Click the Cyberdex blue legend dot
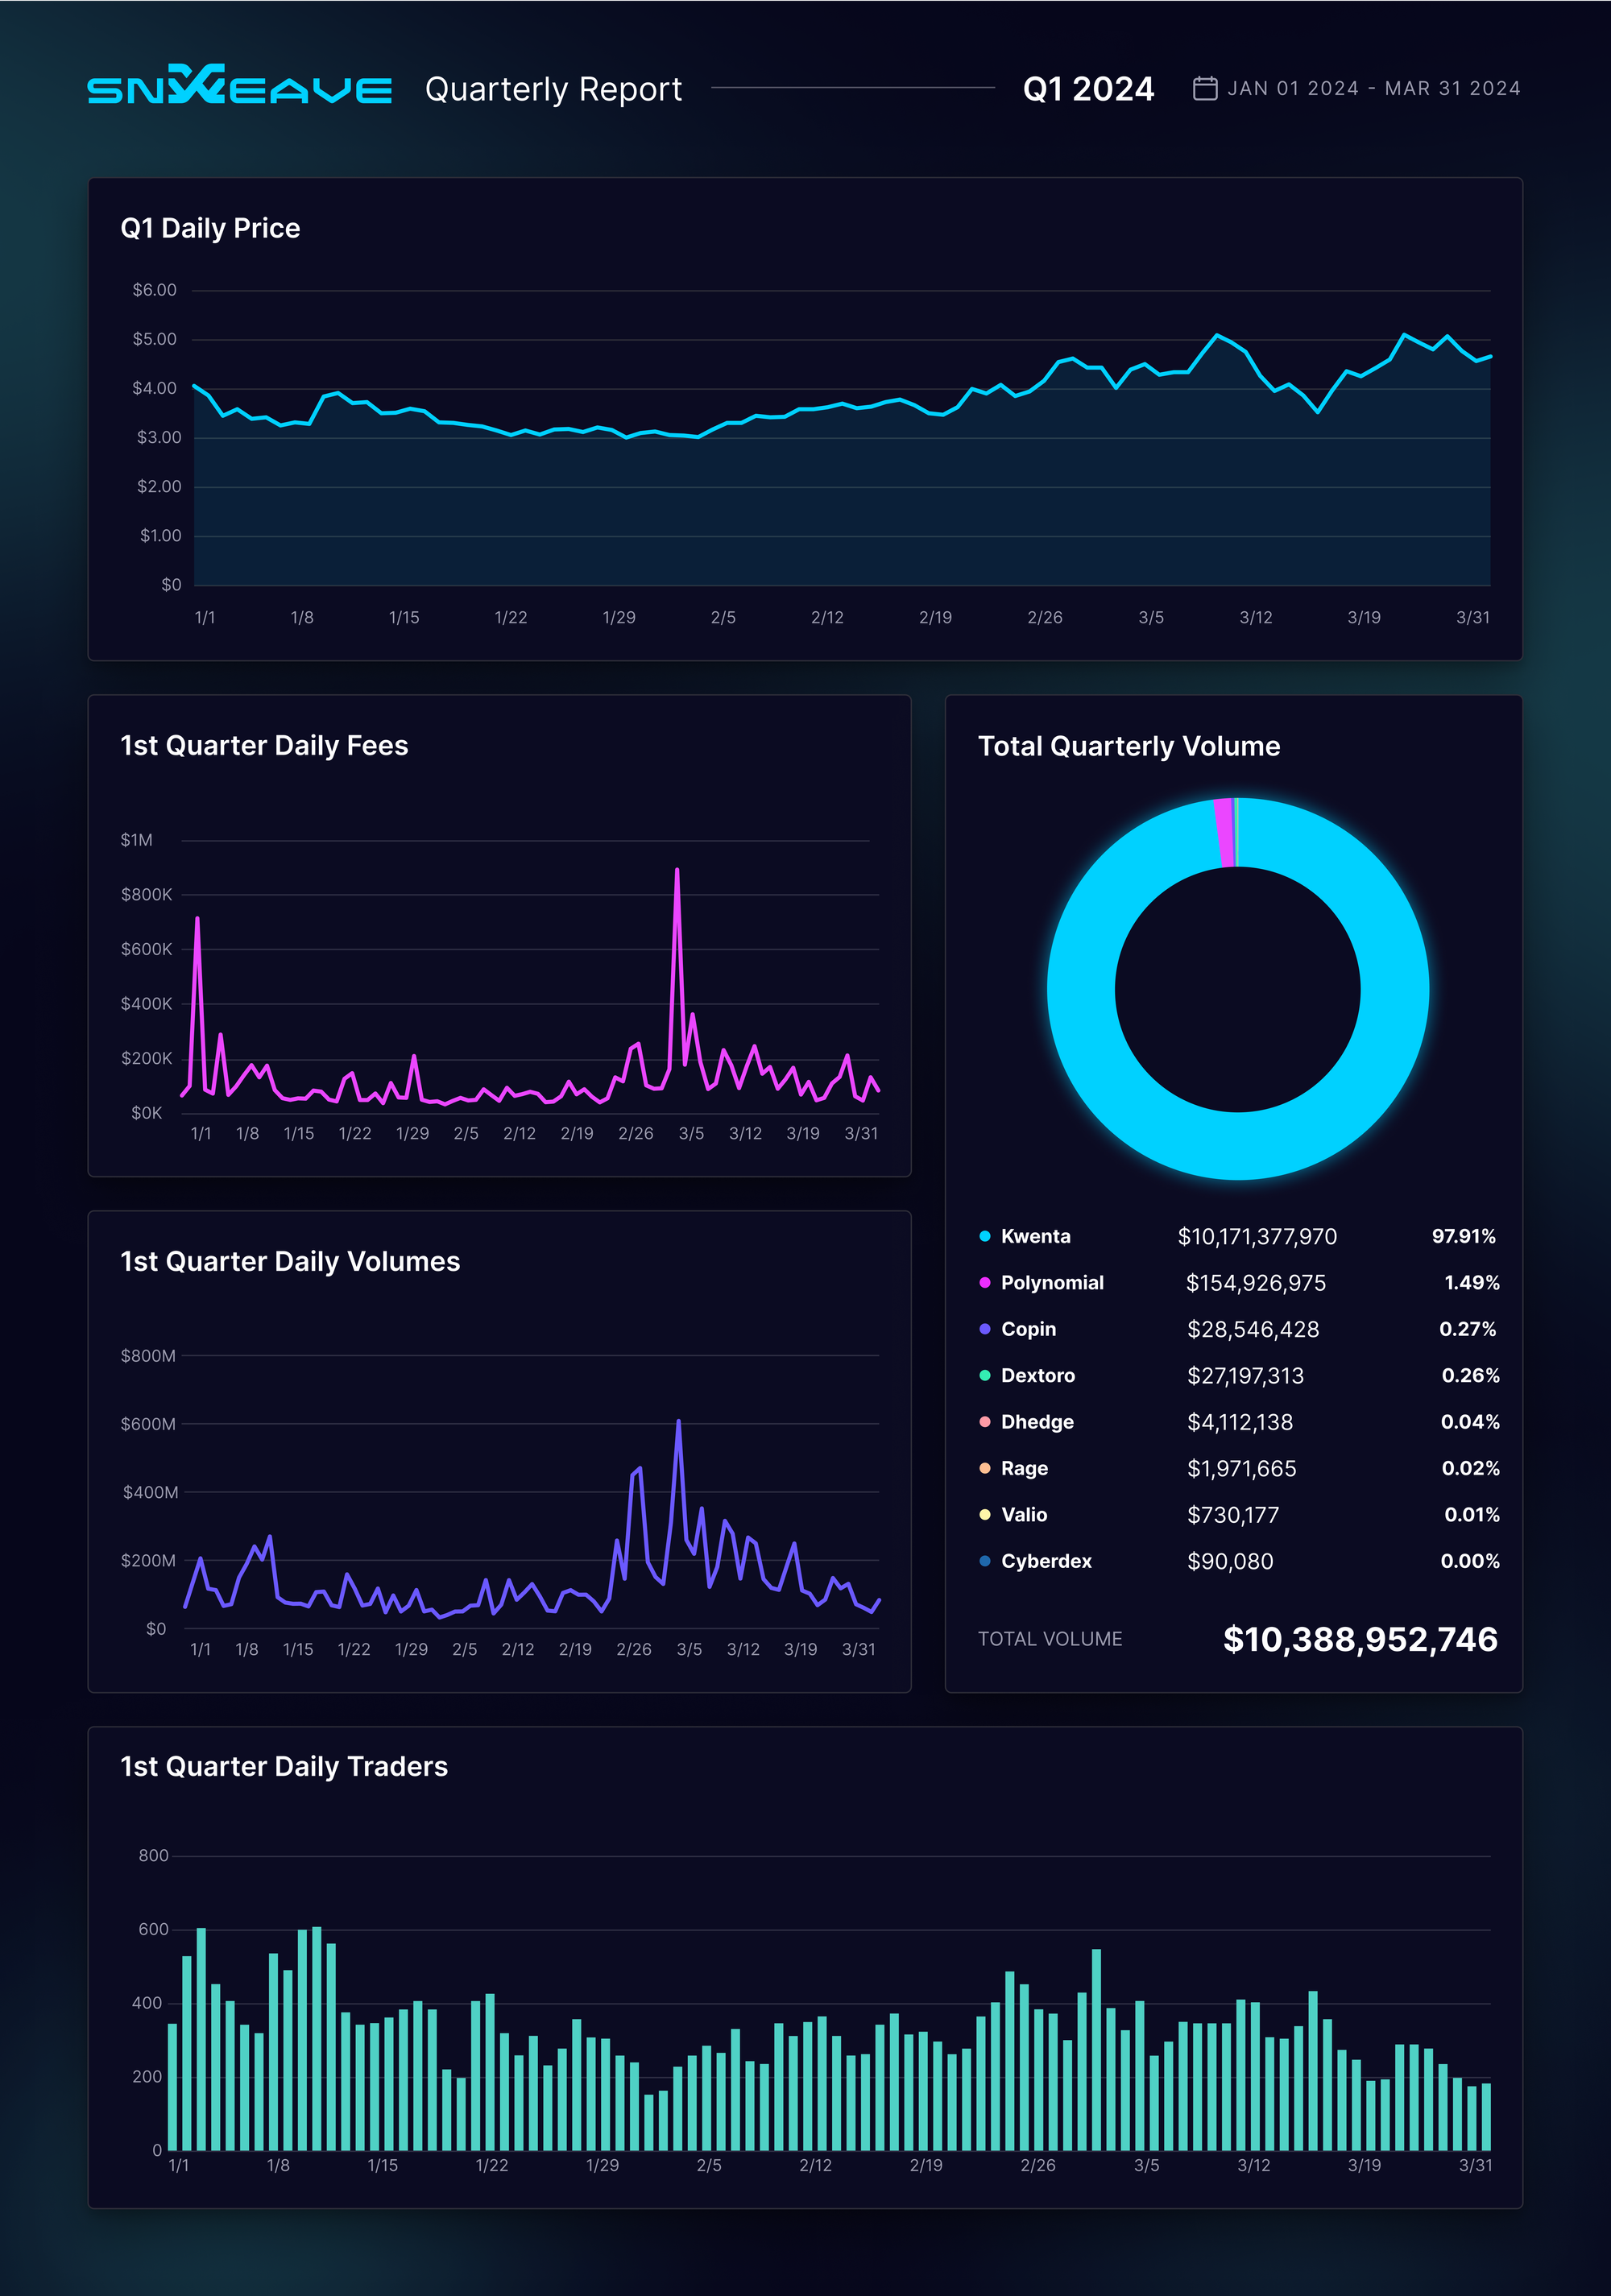Screen dimensions: 1611x2296 point(984,1561)
